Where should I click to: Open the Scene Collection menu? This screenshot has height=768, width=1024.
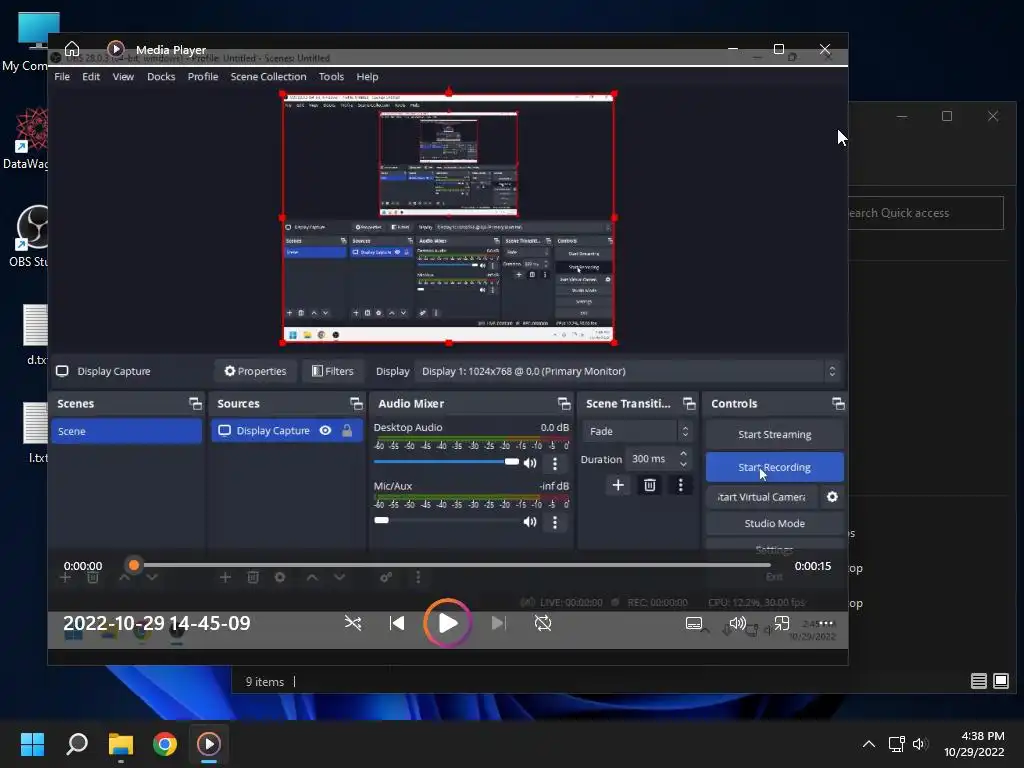(x=268, y=76)
